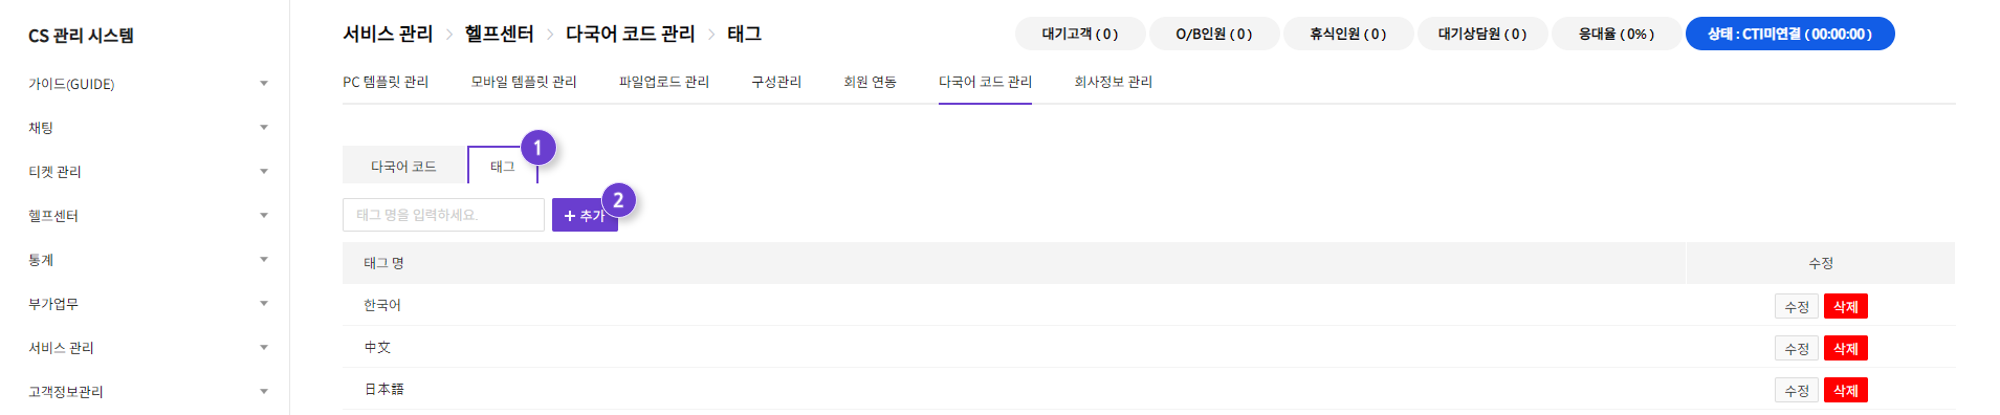Click the 대기고객 (0) status pill
Viewport: 2000px width, 415px height.
coord(1080,34)
